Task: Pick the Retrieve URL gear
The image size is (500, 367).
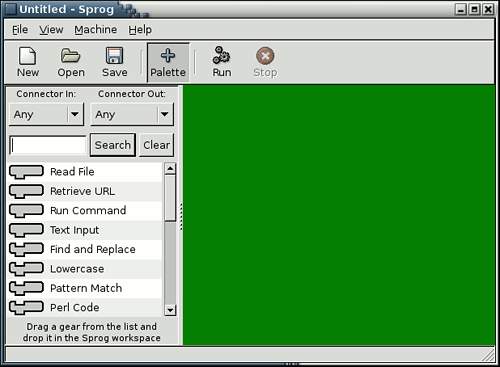Action: click(x=26, y=191)
